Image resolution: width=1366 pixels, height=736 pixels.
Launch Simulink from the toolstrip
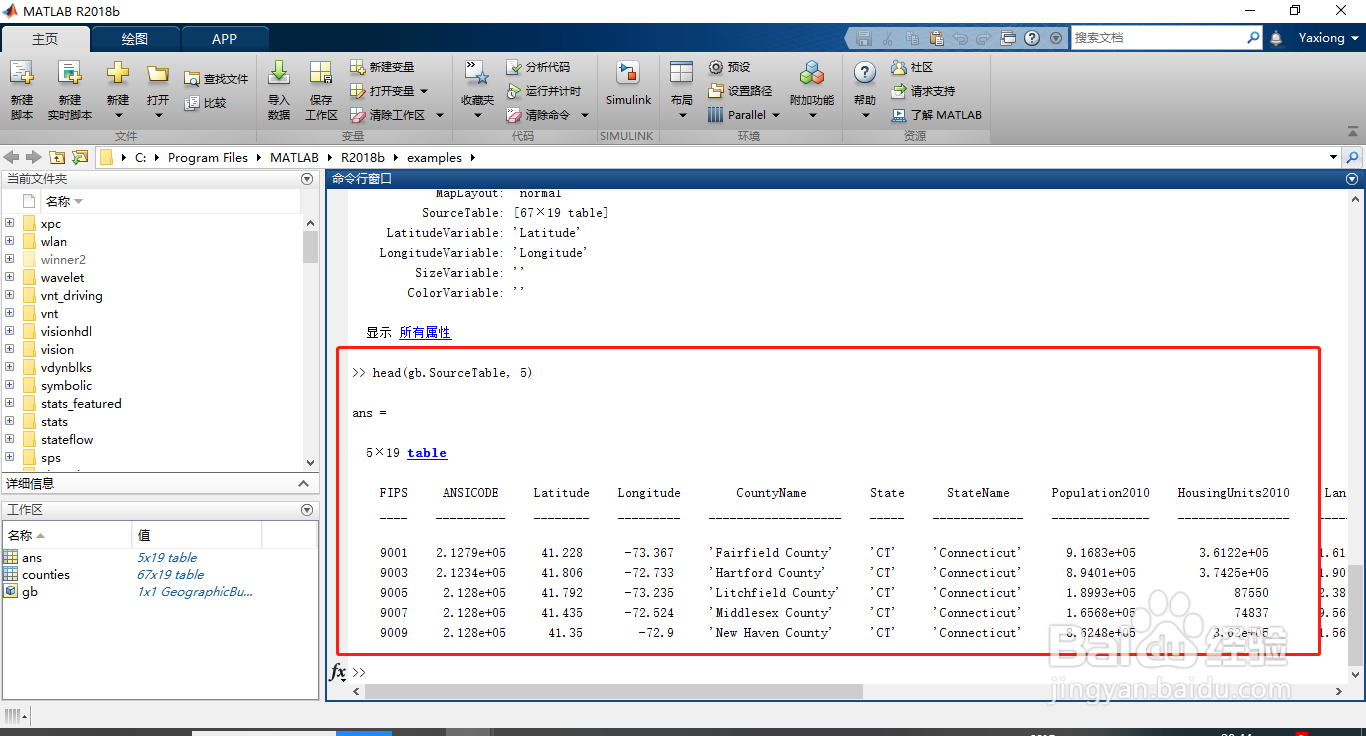[628, 82]
